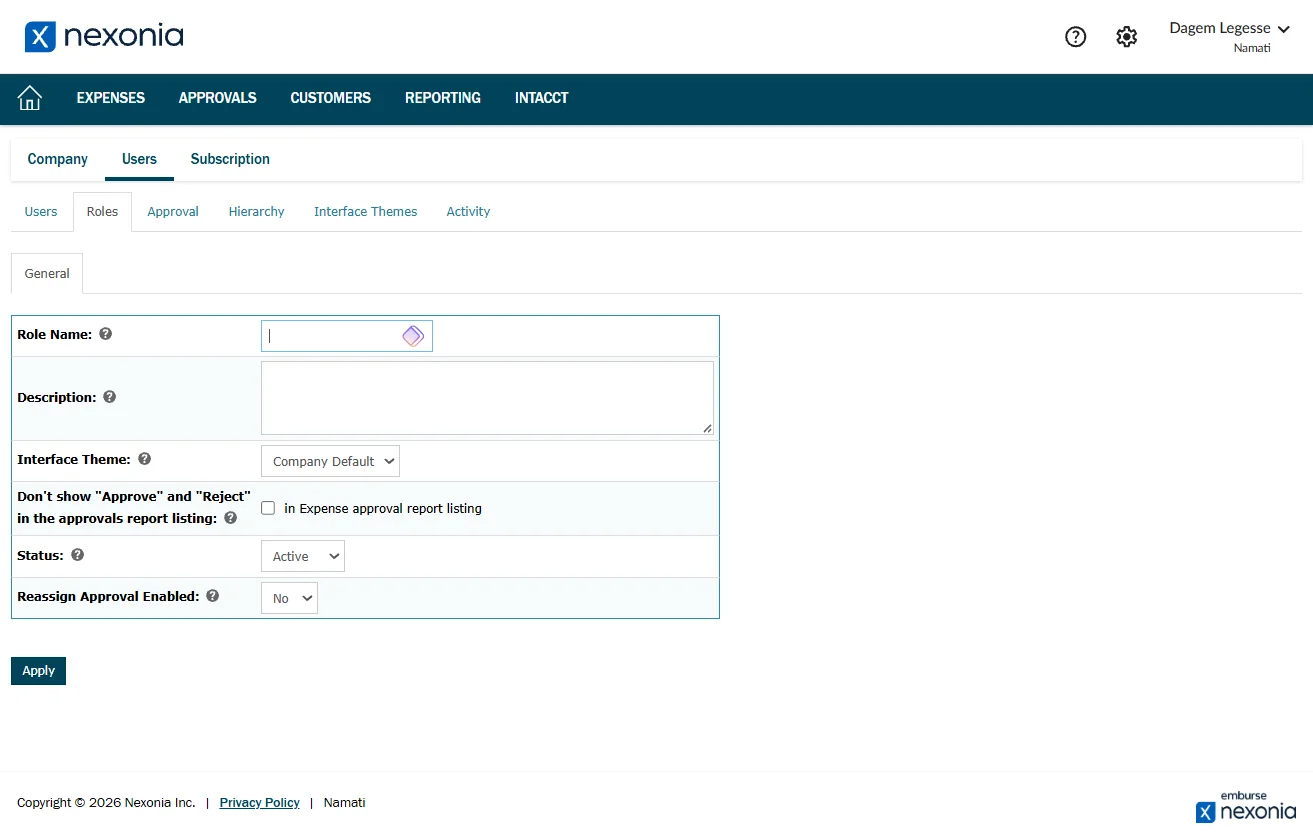Switch to the Company tab
The height and width of the screenshot is (835, 1313).
[58, 159]
